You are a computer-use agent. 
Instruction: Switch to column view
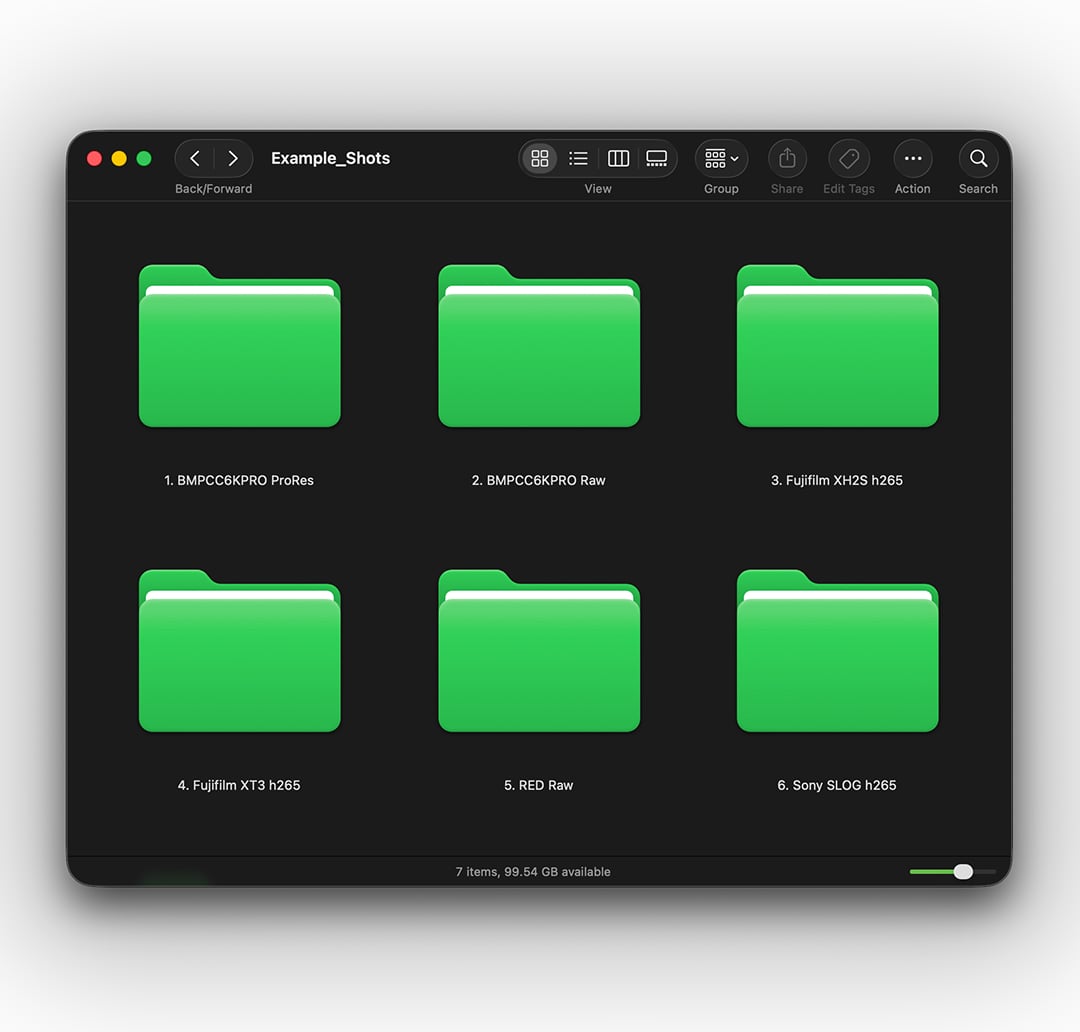pos(618,158)
